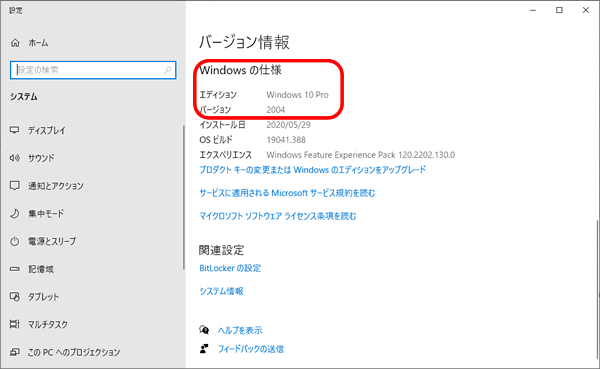Click the notifications and actions icon

tap(15, 186)
